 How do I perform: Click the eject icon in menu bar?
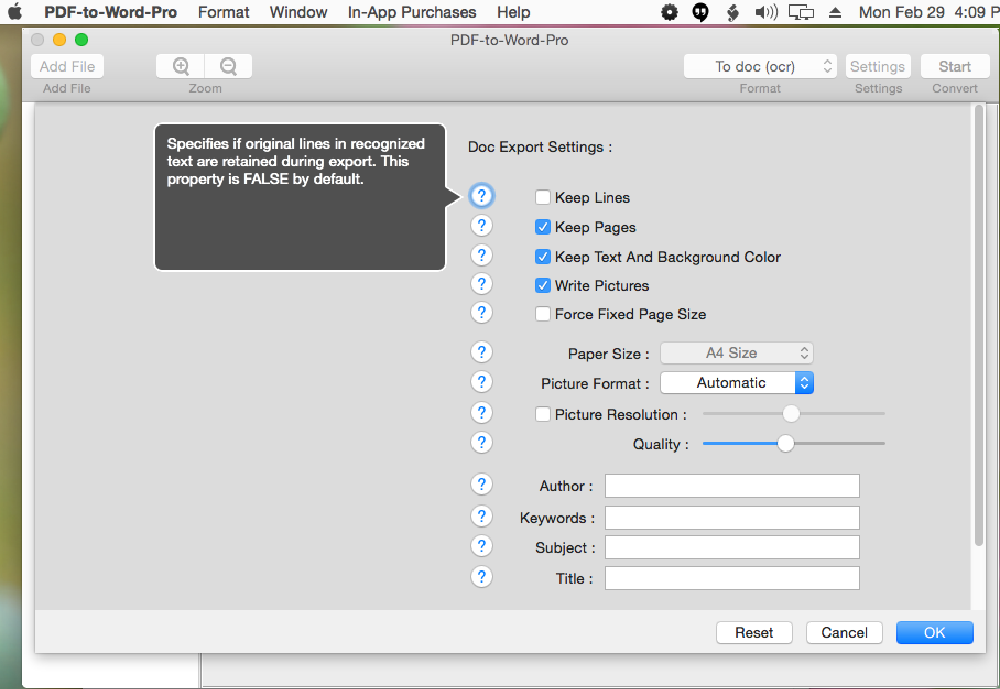[835, 12]
